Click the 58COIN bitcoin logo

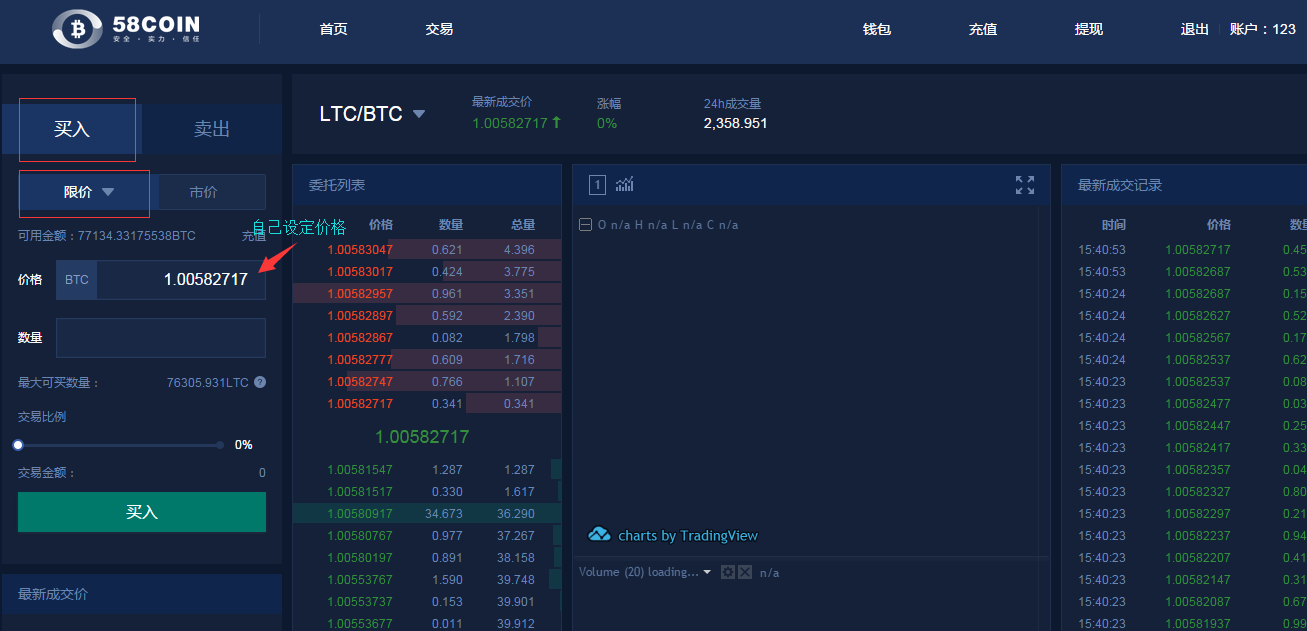[76, 29]
